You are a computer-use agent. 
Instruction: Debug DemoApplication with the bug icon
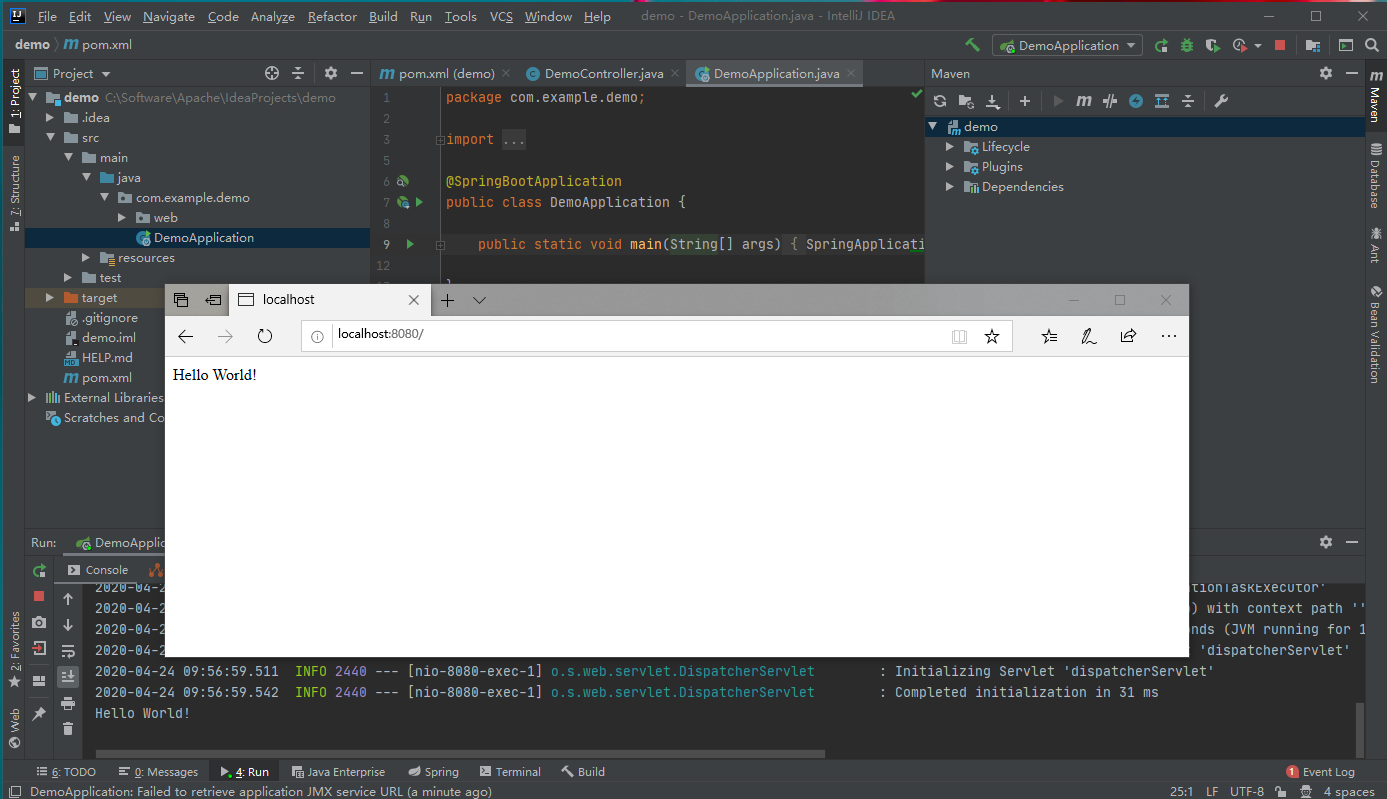tap(1187, 45)
